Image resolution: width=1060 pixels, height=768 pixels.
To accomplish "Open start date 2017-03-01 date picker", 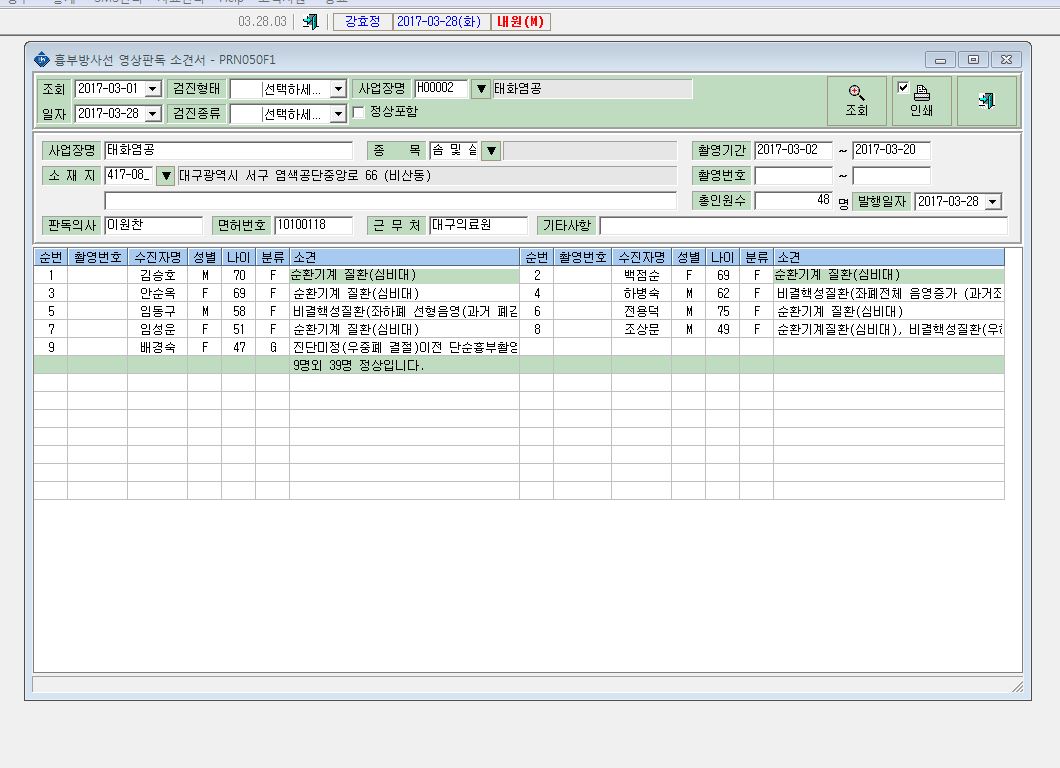I will coord(153,89).
